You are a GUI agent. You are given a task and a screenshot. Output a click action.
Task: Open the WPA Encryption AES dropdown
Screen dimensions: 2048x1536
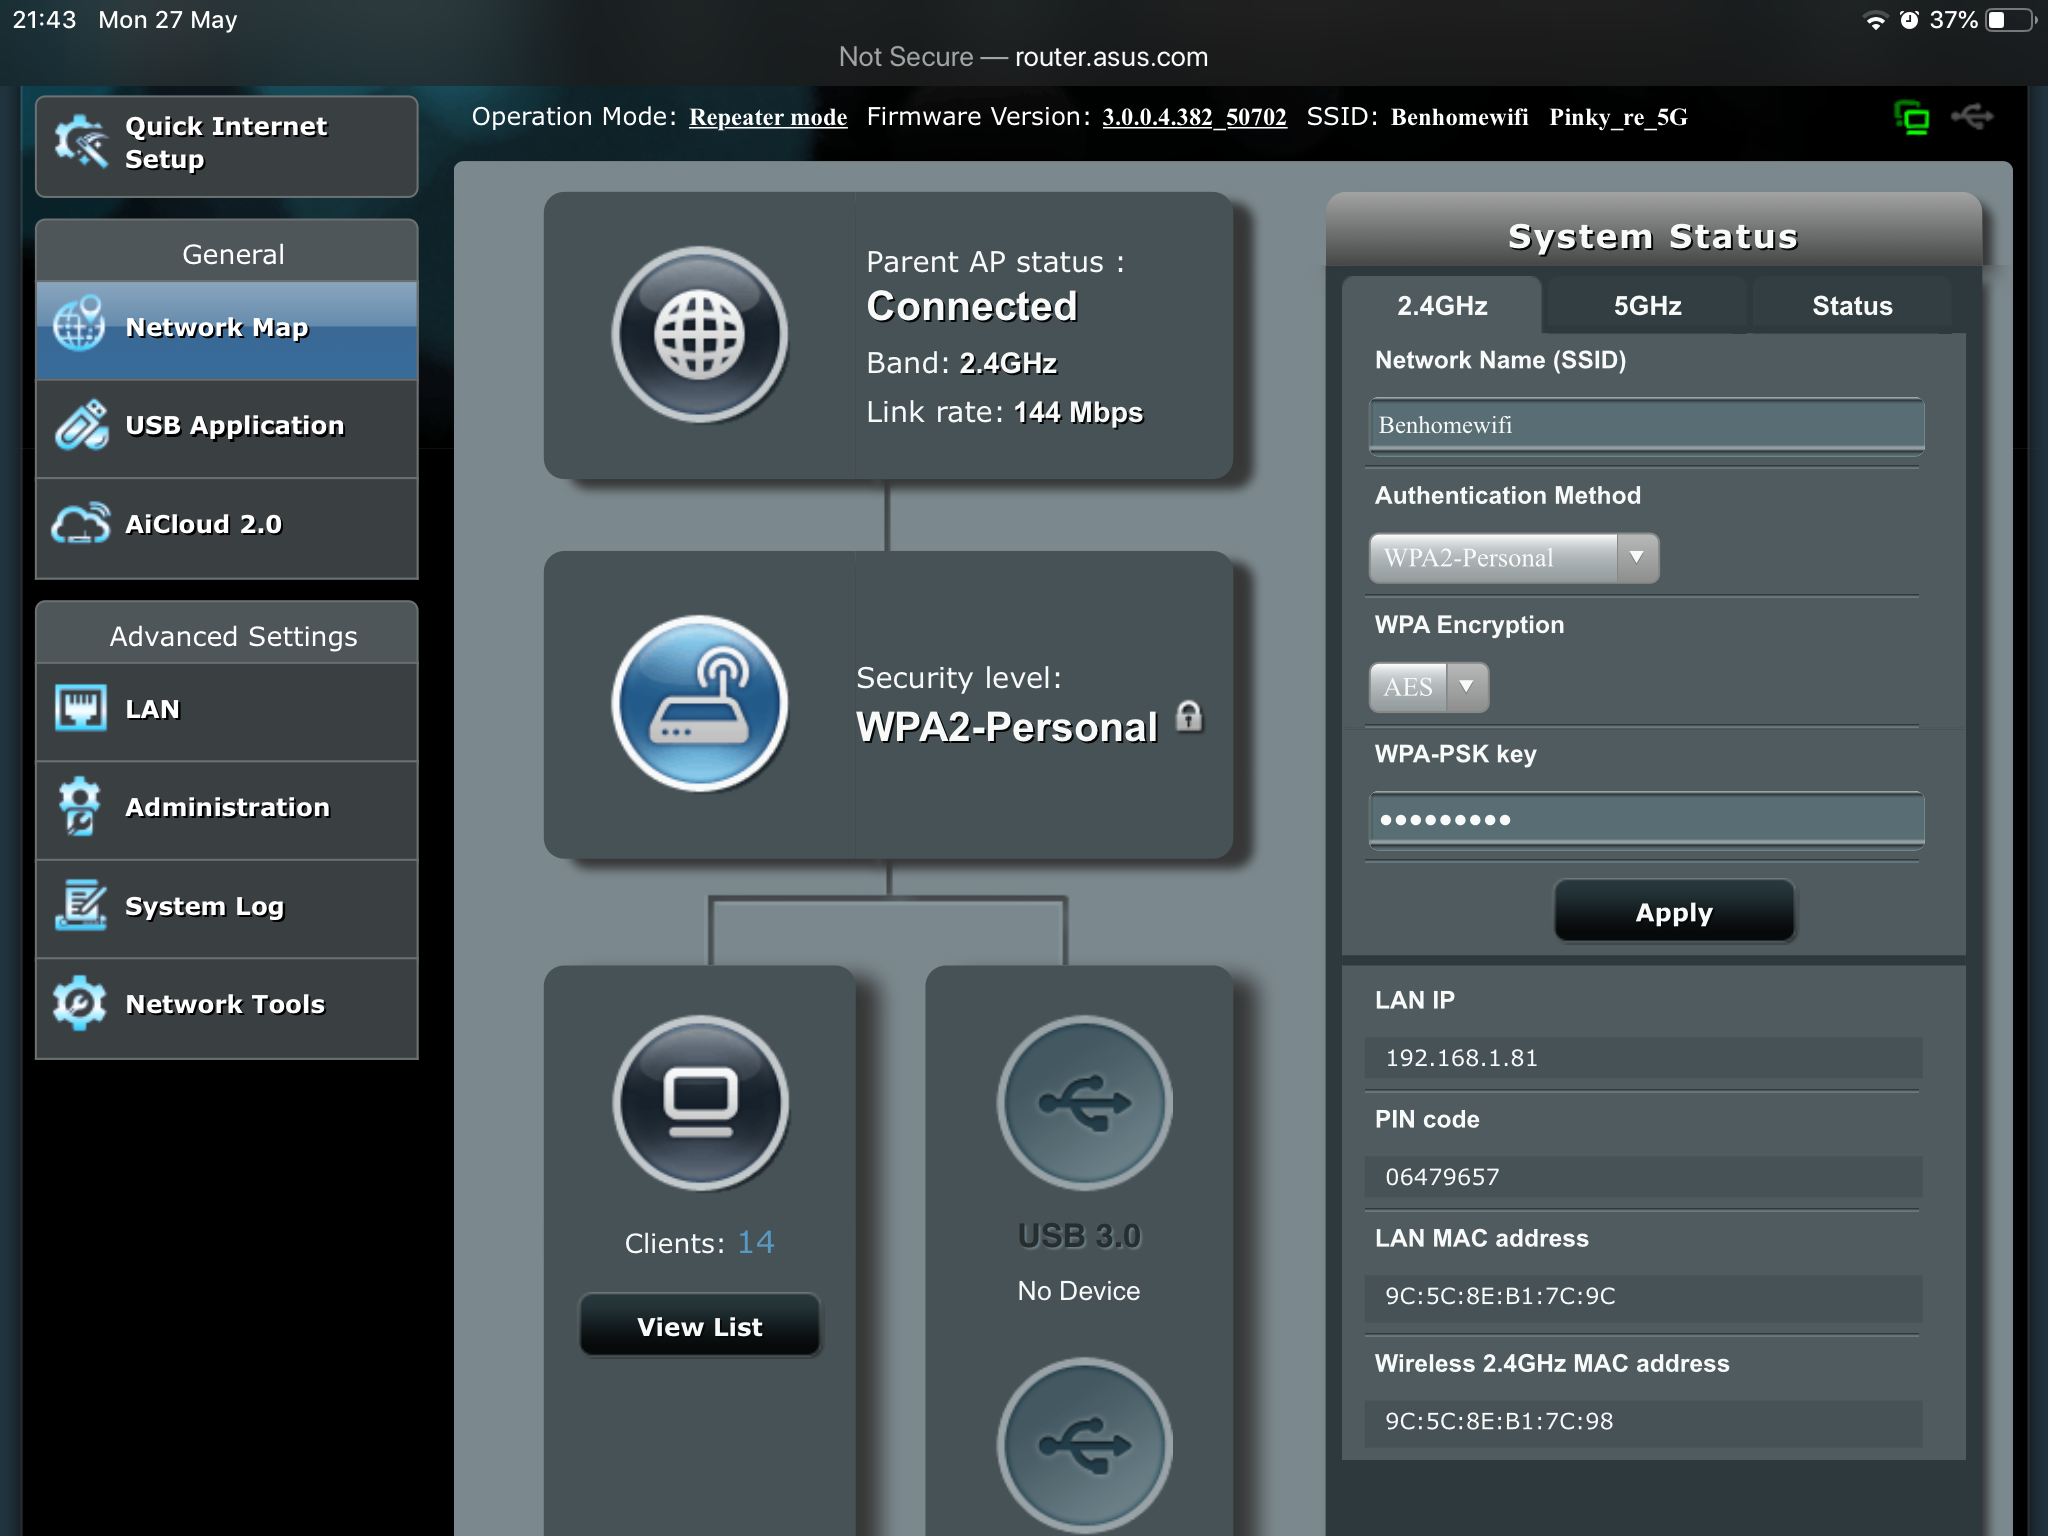pyautogui.click(x=1428, y=687)
